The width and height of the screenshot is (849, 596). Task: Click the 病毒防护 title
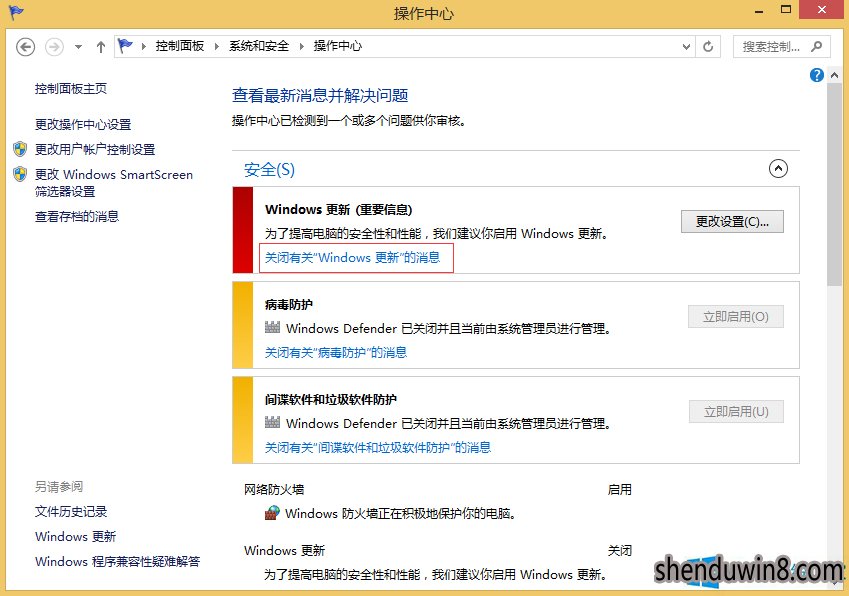289,305
